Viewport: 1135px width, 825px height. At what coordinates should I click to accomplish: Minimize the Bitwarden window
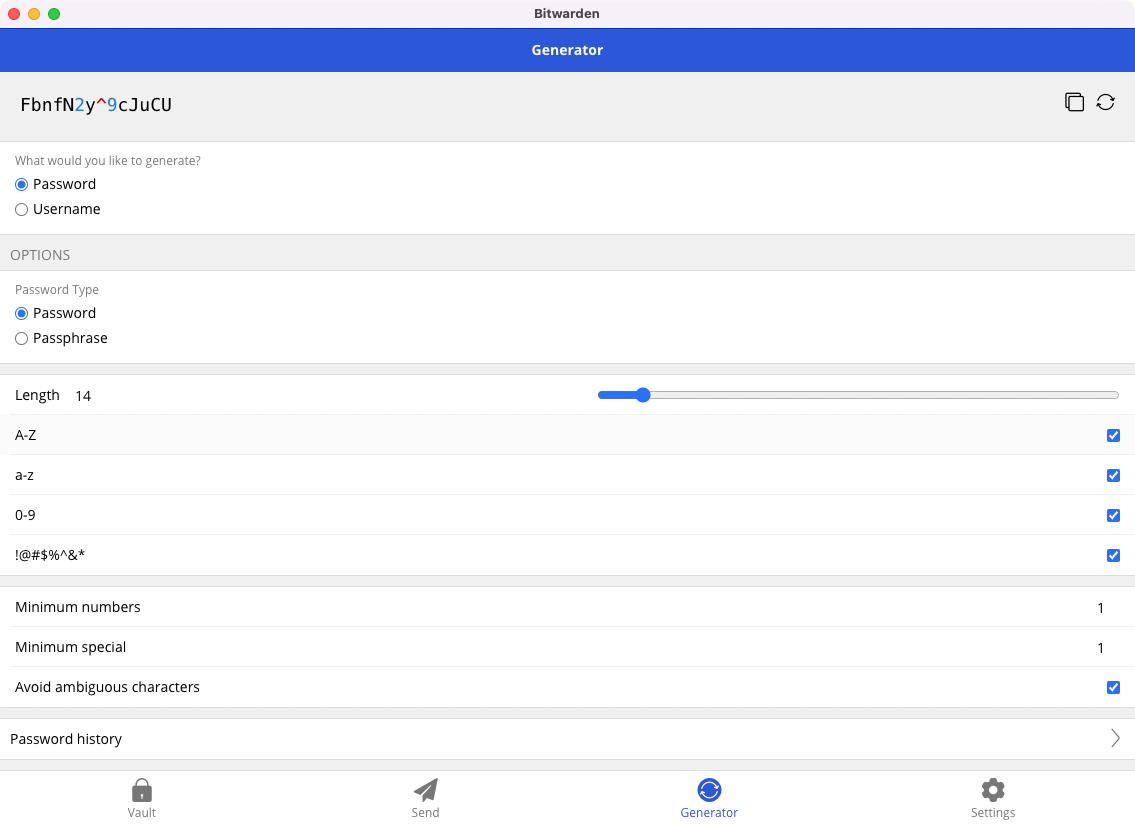34,14
